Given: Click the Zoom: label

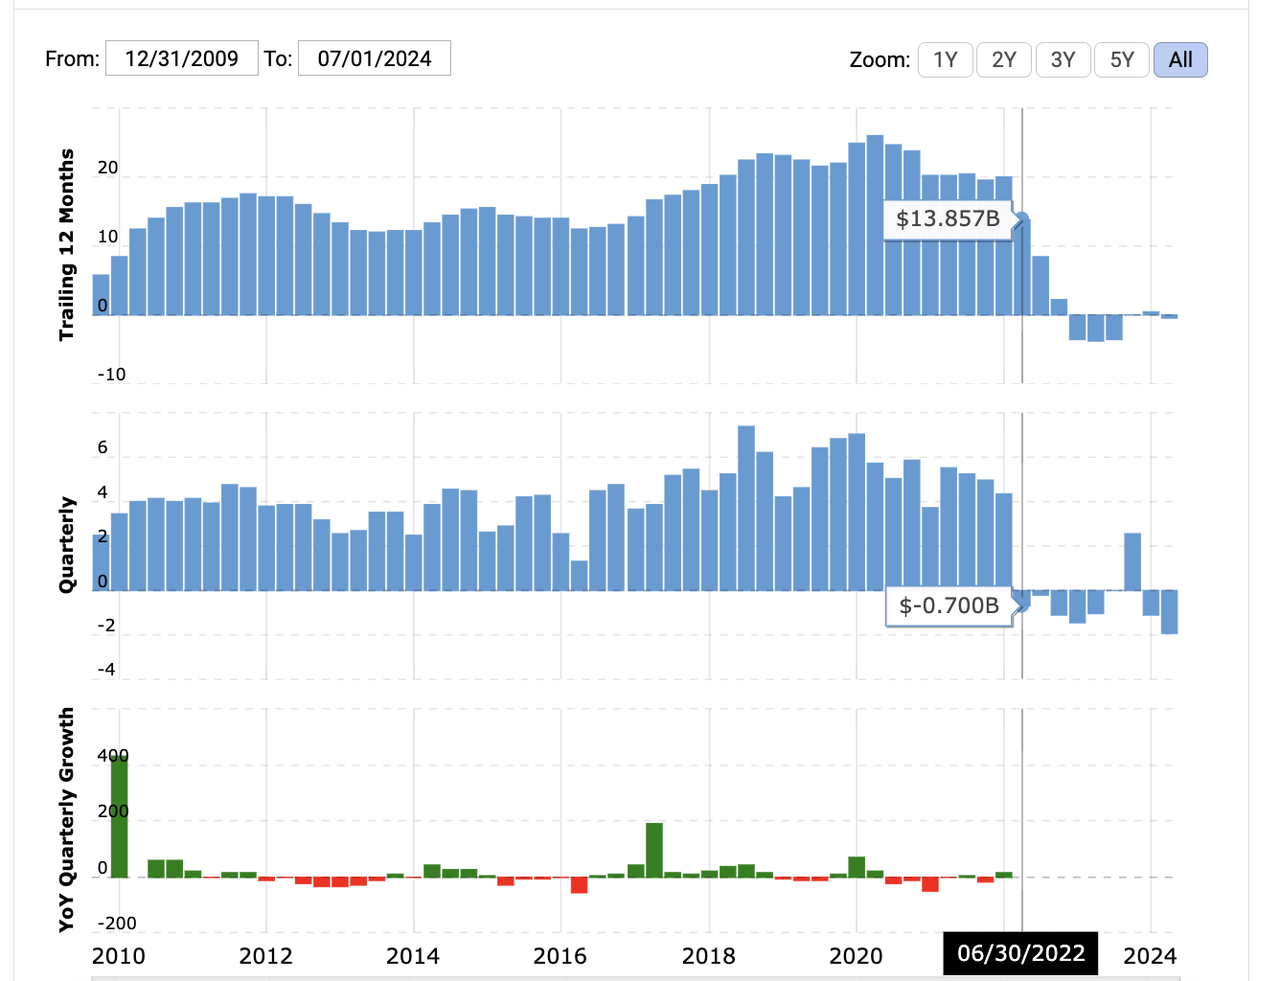Looking at the screenshot, I should (x=880, y=60).
